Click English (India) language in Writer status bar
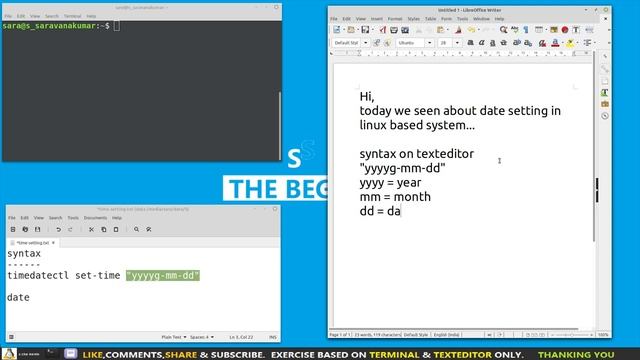The height and width of the screenshot is (360, 640). (446, 335)
